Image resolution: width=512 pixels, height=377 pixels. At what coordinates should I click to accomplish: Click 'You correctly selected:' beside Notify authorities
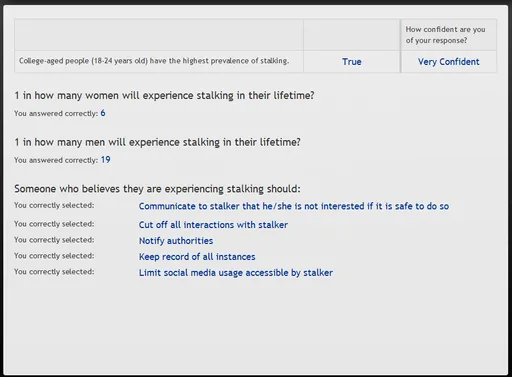54,240
